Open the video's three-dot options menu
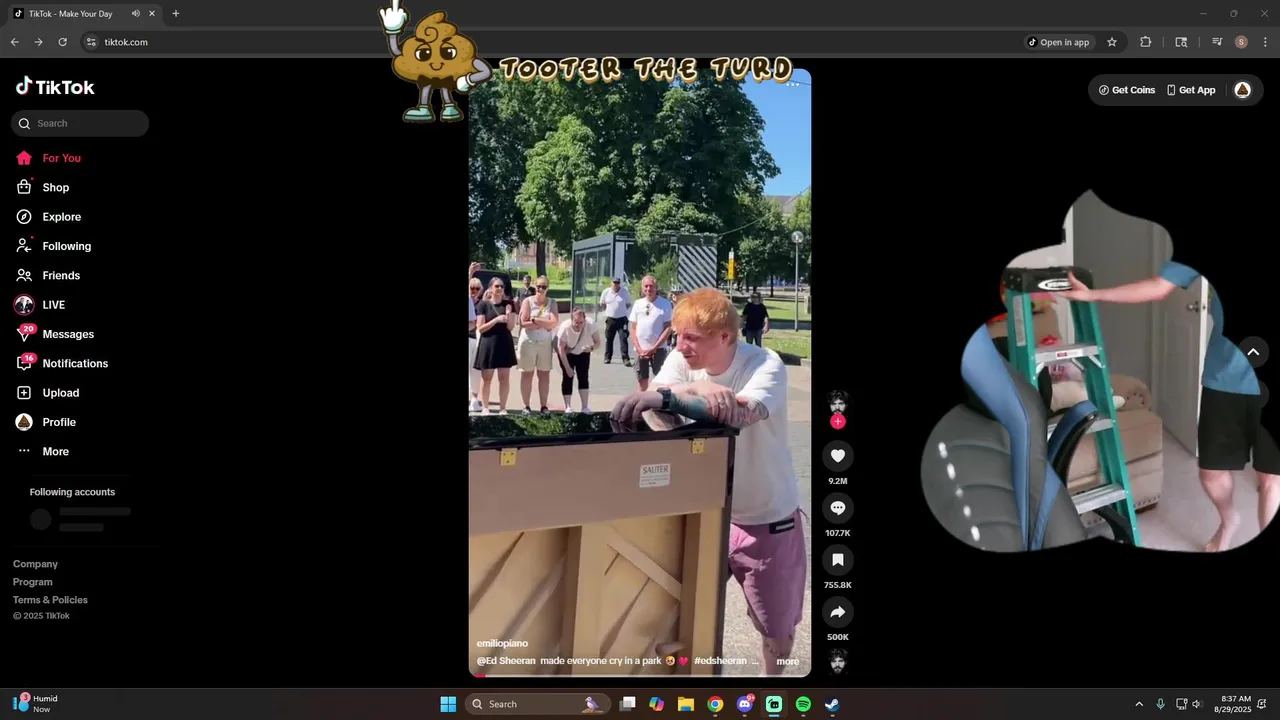Screen dimensions: 1280x720 click(792, 85)
